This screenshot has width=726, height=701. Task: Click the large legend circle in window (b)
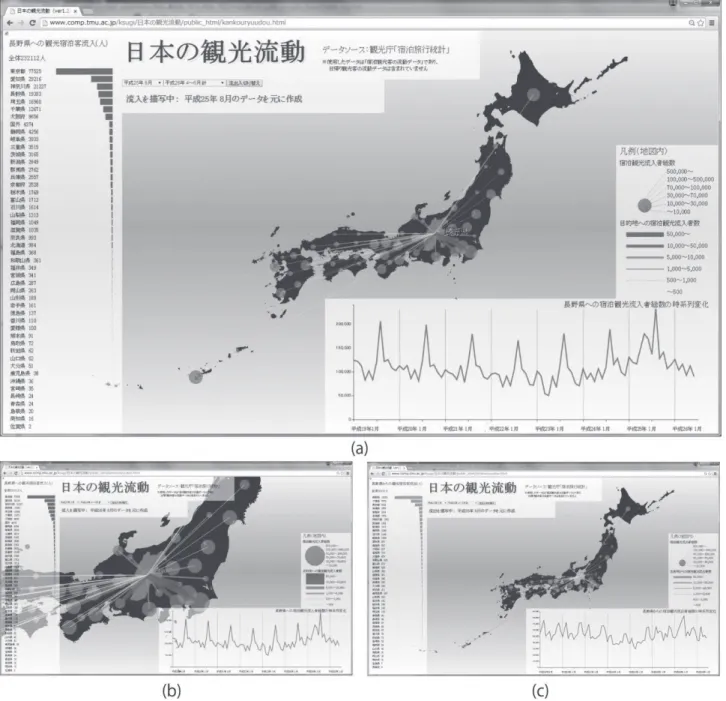point(314,555)
